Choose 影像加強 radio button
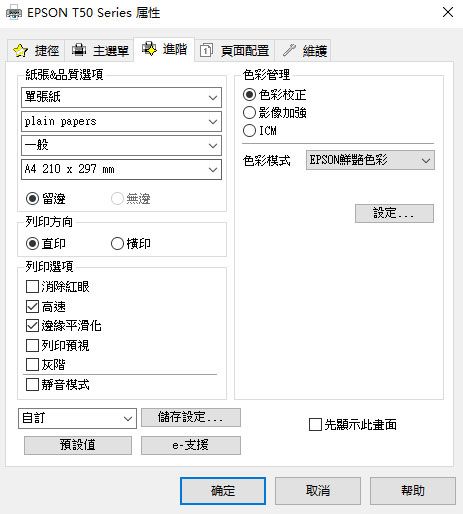463x514 pixels. (x=249, y=113)
